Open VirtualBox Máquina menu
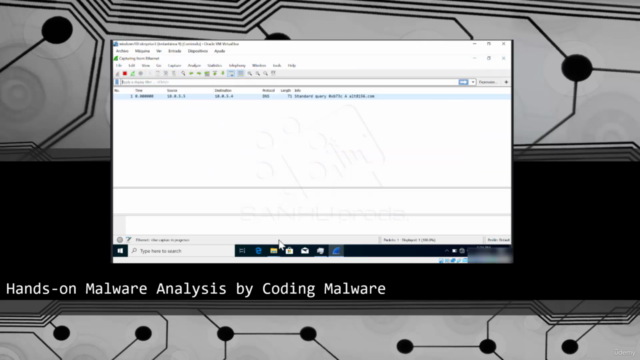 [x=142, y=51]
